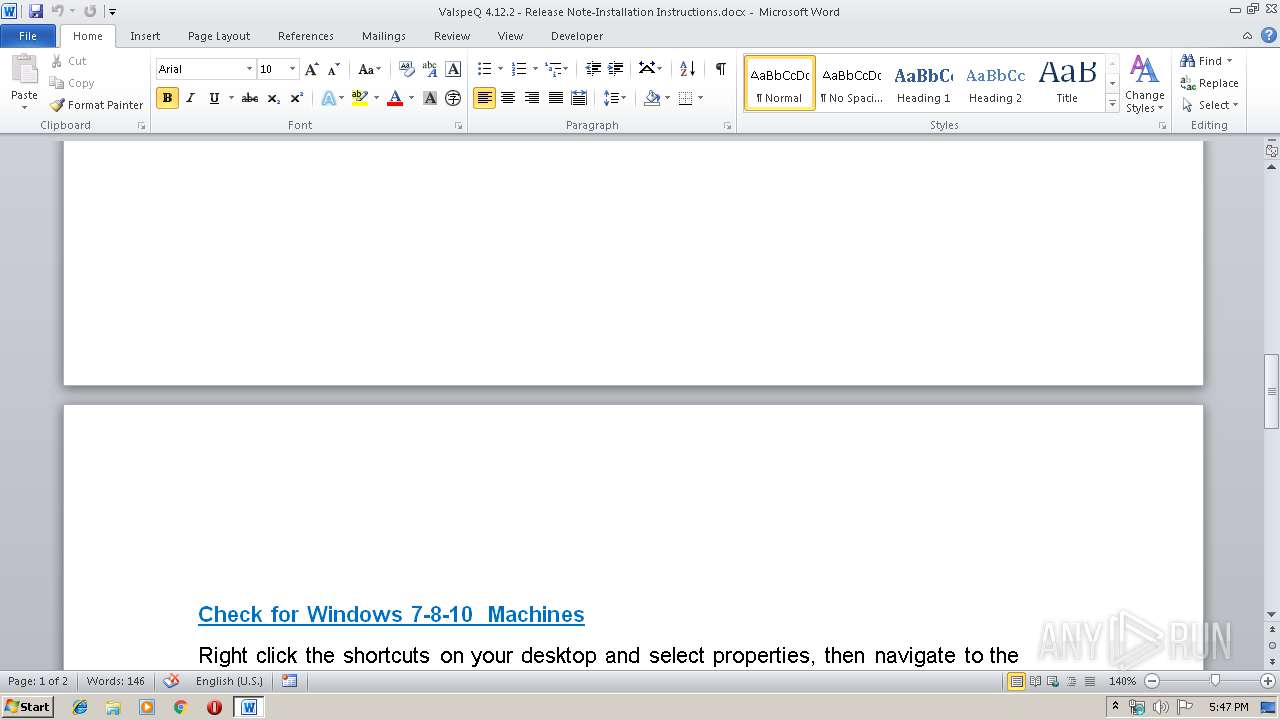Click the Character Border icon

(x=453, y=69)
